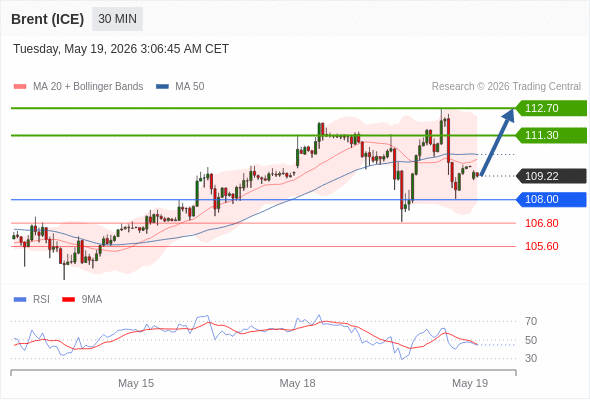Click the red 106.80 support label
590x400 pixels.
tap(541, 223)
